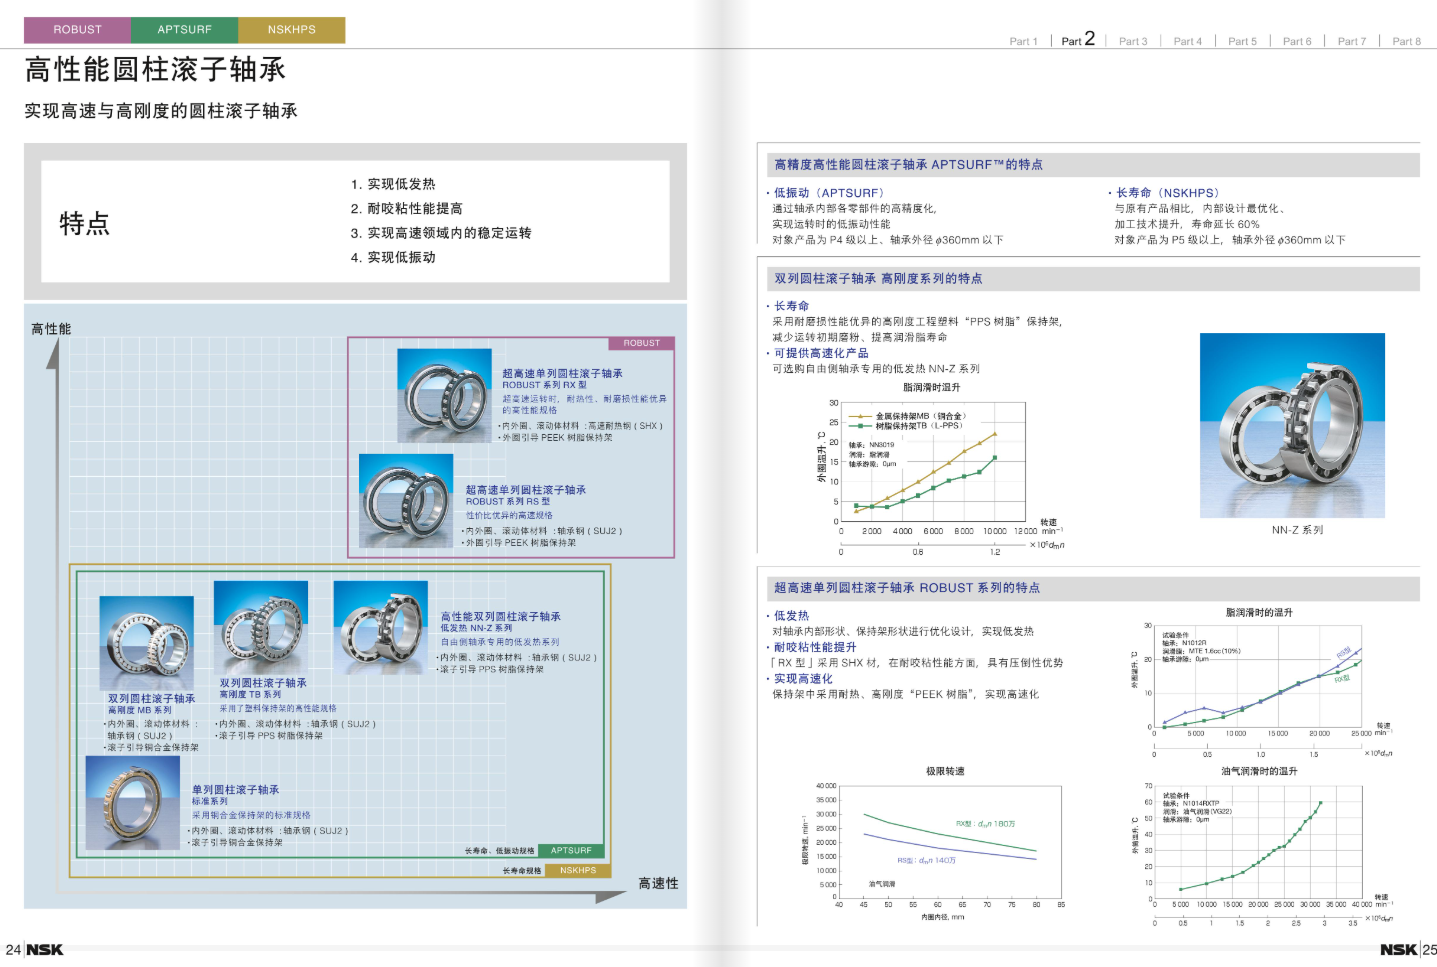Viewport: 1437px width, 967px height.
Task: Click feature item 2. 耐咬粘性能提高
Action: click(x=406, y=208)
